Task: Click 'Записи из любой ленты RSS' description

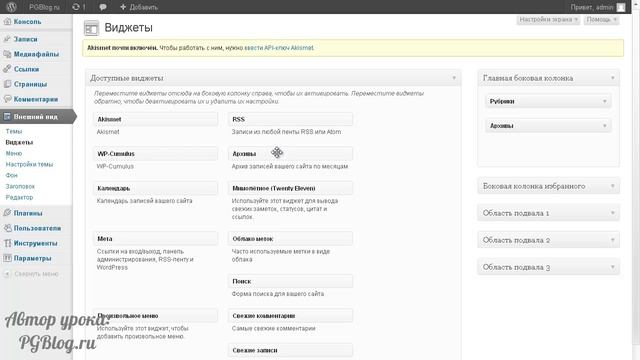Action: click(x=286, y=132)
